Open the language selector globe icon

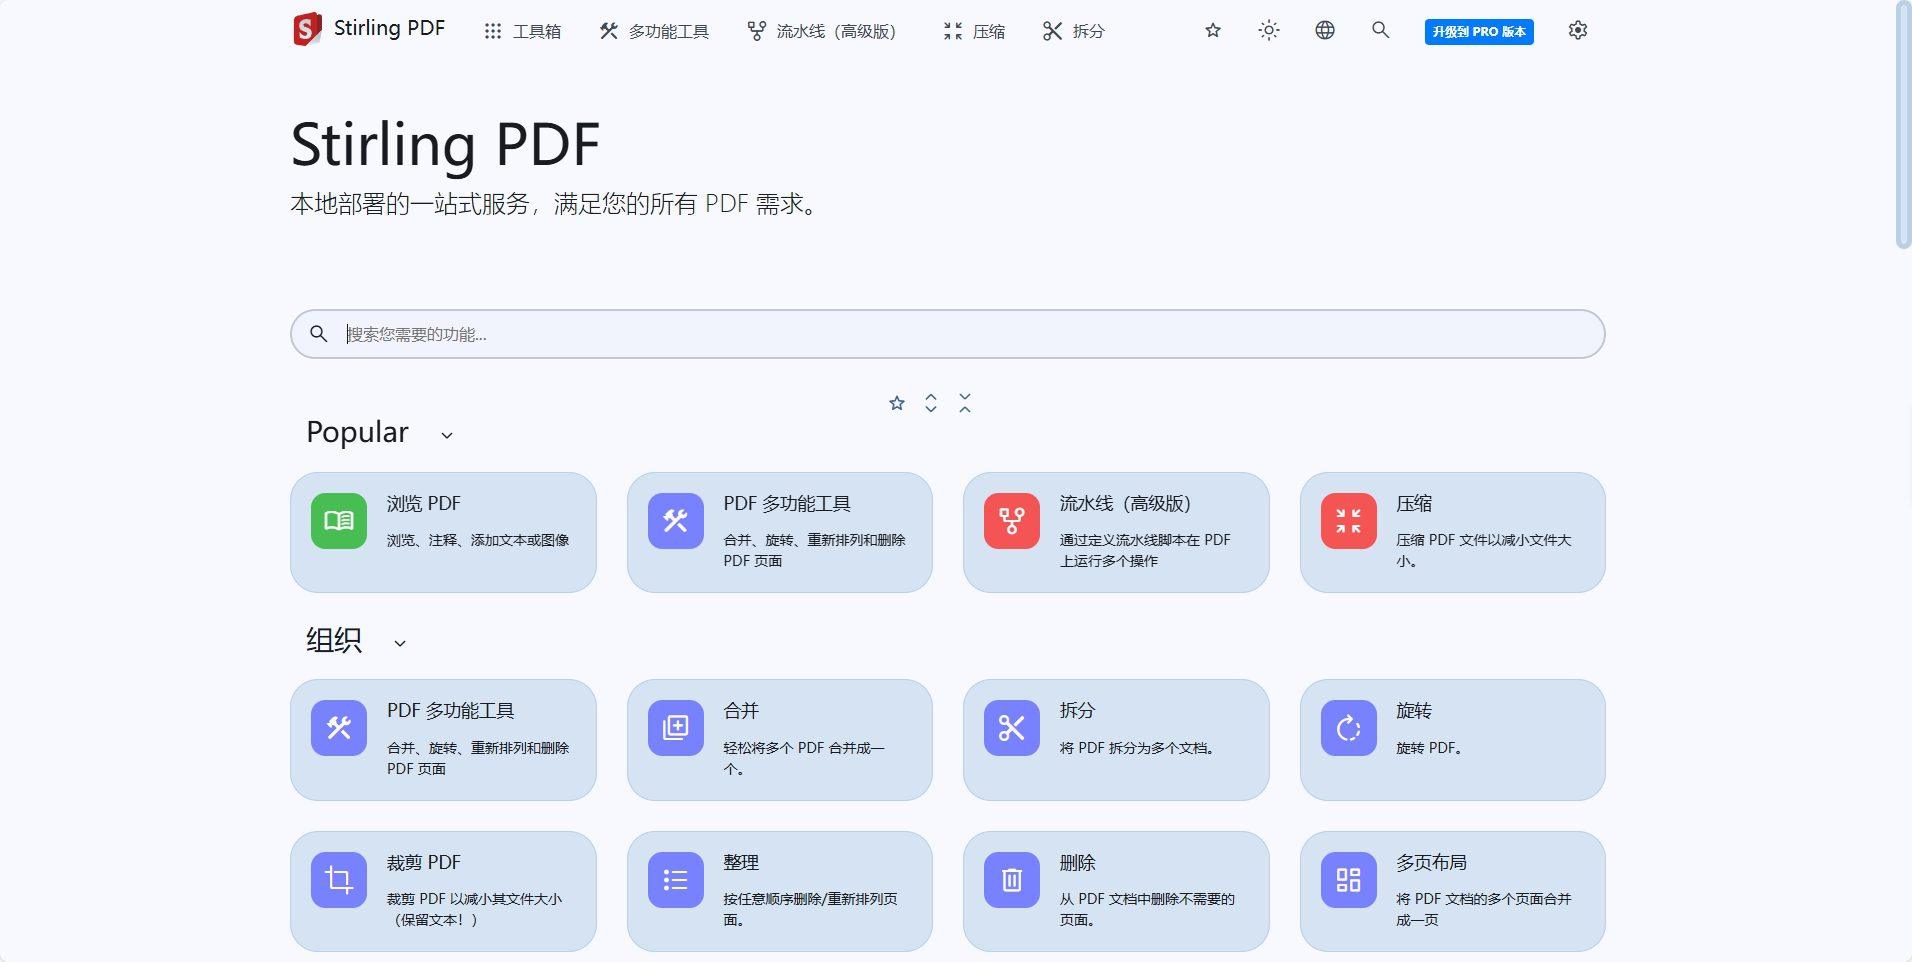pyautogui.click(x=1323, y=30)
